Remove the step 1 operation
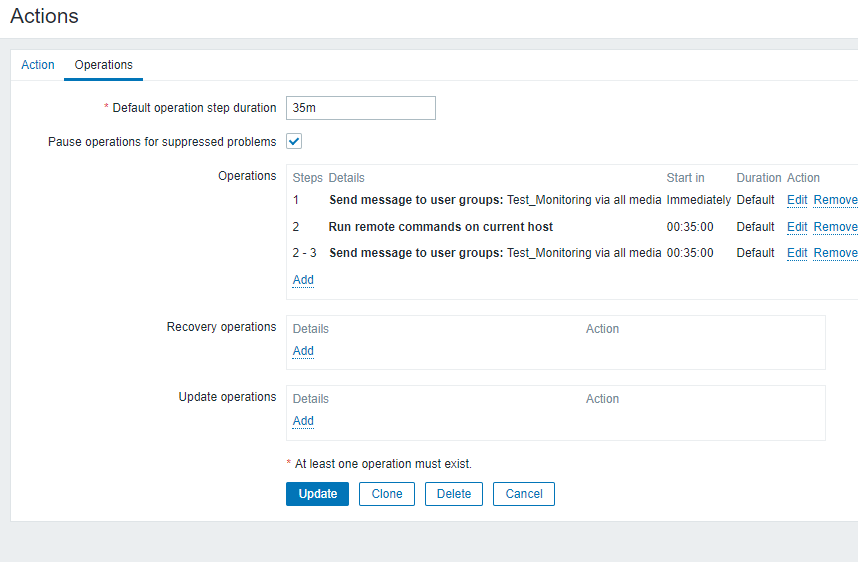 point(835,200)
